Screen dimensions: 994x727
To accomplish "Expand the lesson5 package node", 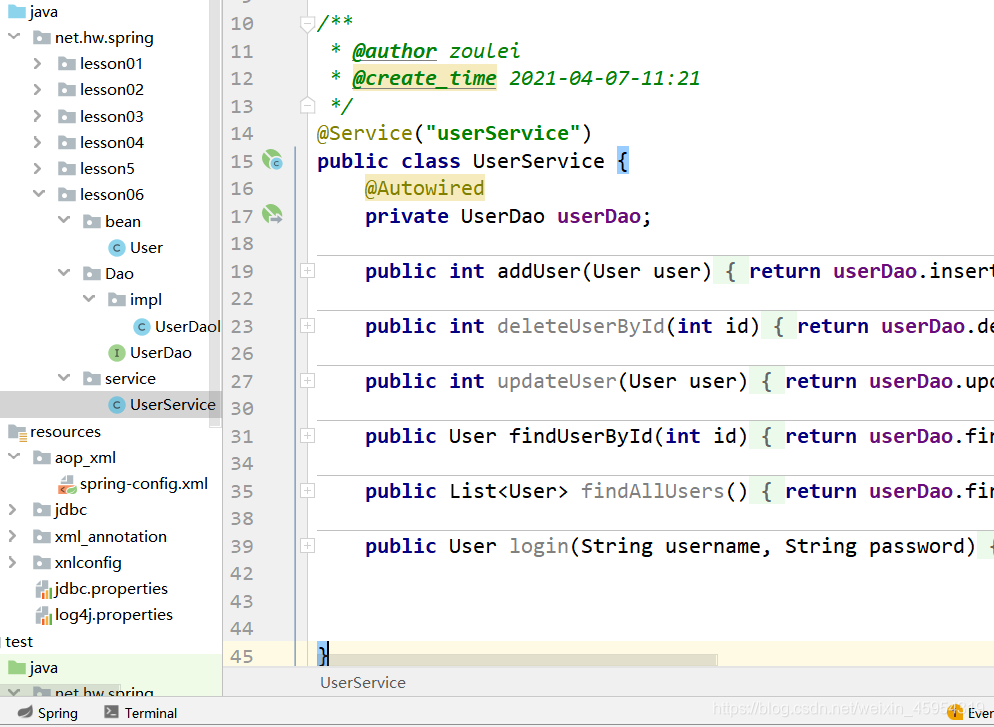I will (x=37, y=169).
